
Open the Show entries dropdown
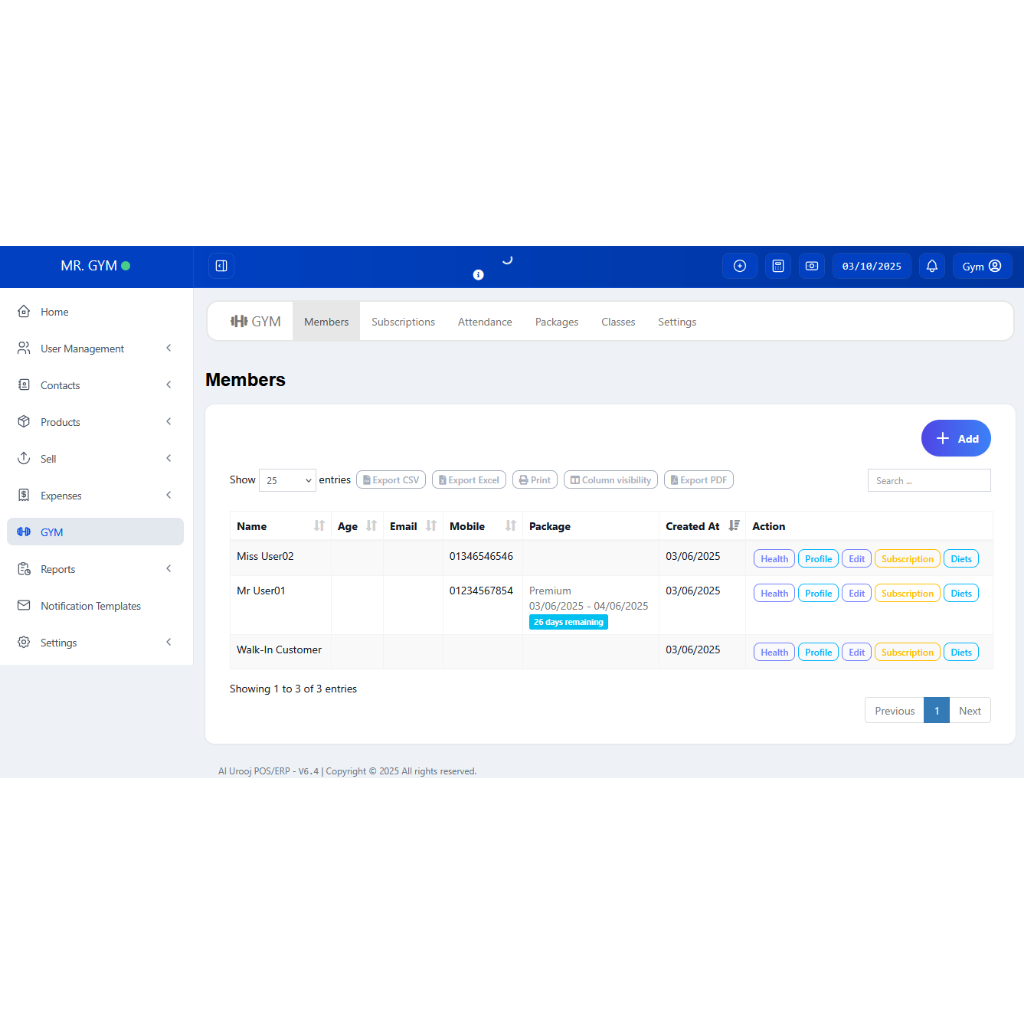287,480
